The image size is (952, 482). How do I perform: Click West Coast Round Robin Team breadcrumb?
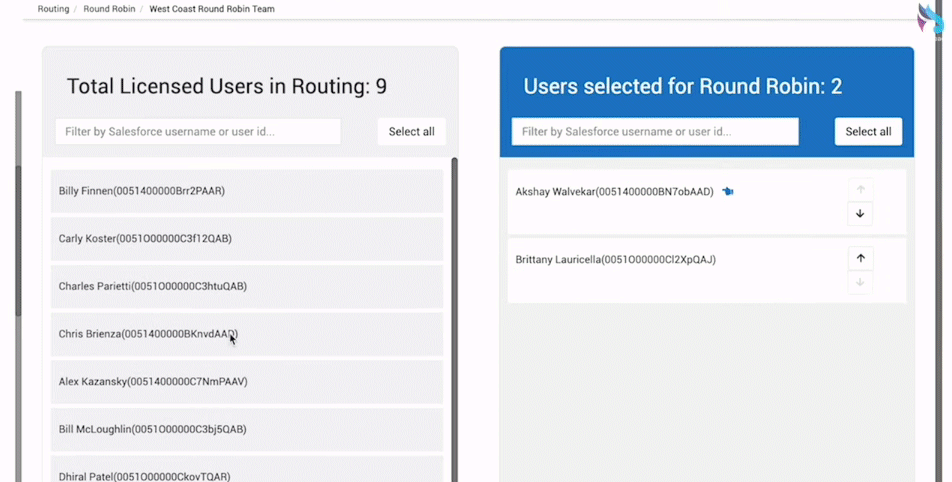click(x=212, y=9)
